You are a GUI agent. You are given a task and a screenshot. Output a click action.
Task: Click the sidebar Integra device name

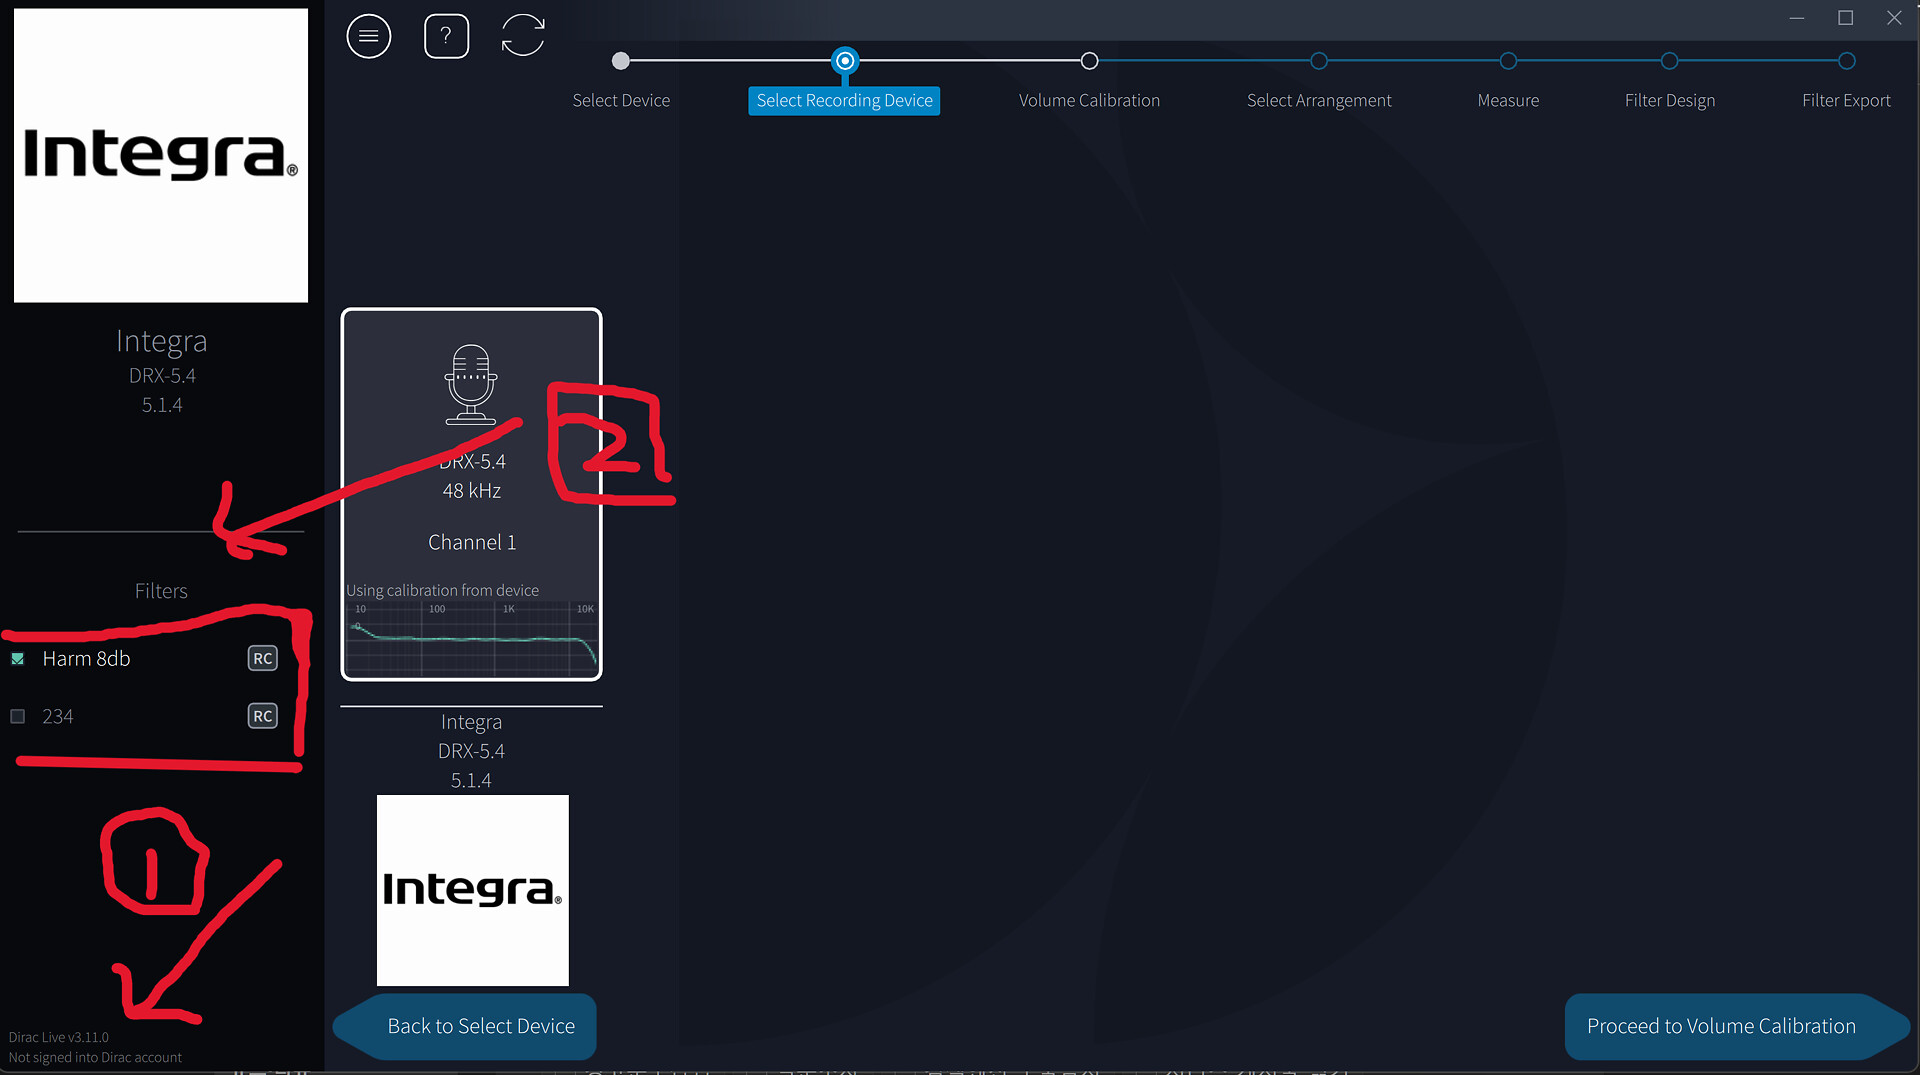162,341
